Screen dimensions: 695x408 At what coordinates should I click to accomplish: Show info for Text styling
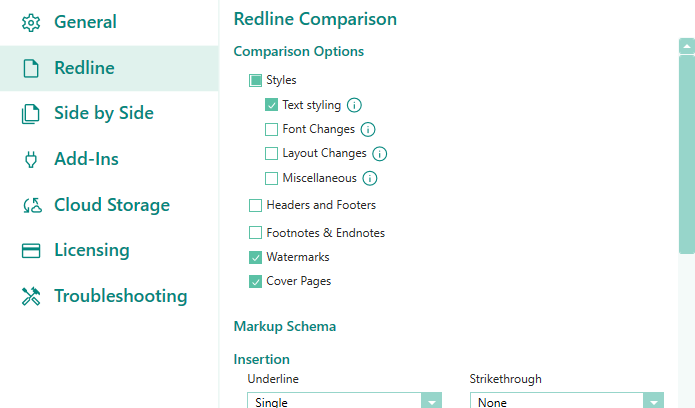pos(354,105)
